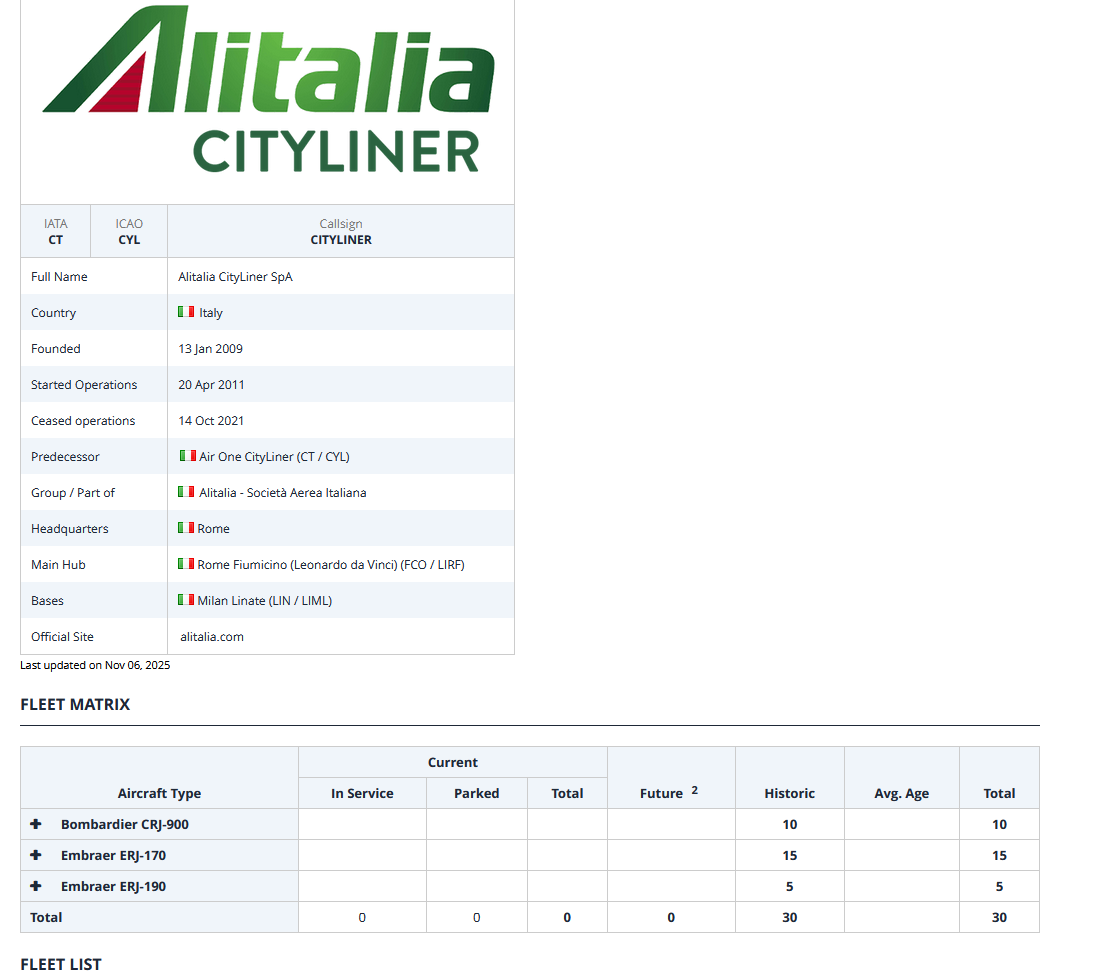Expand the Embraer ERJ-170 row
Viewport: 1108px width, 974px height.
tap(36, 855)
